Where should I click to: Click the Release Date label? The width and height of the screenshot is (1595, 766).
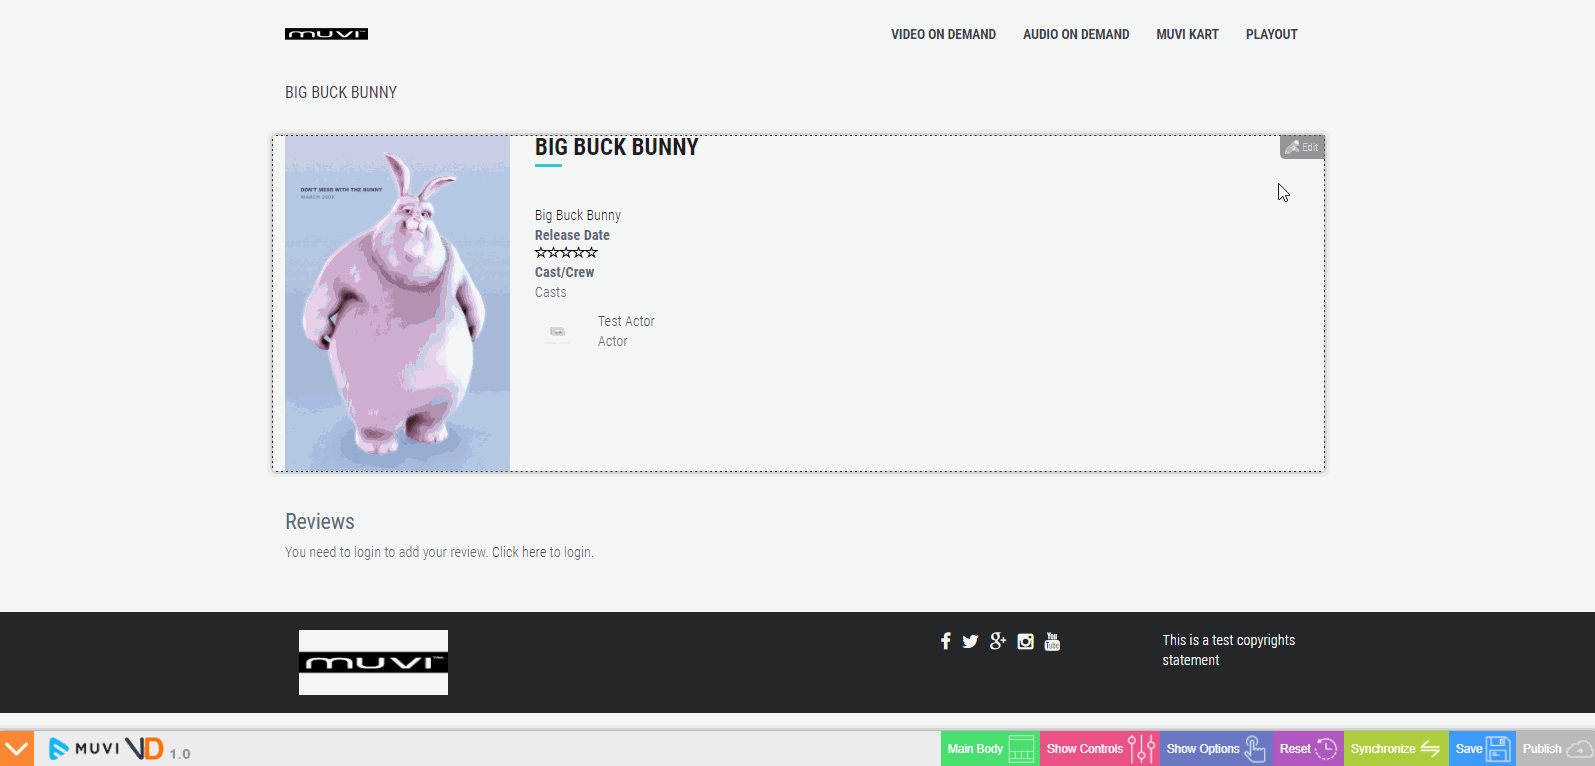[x=572, y=235]
